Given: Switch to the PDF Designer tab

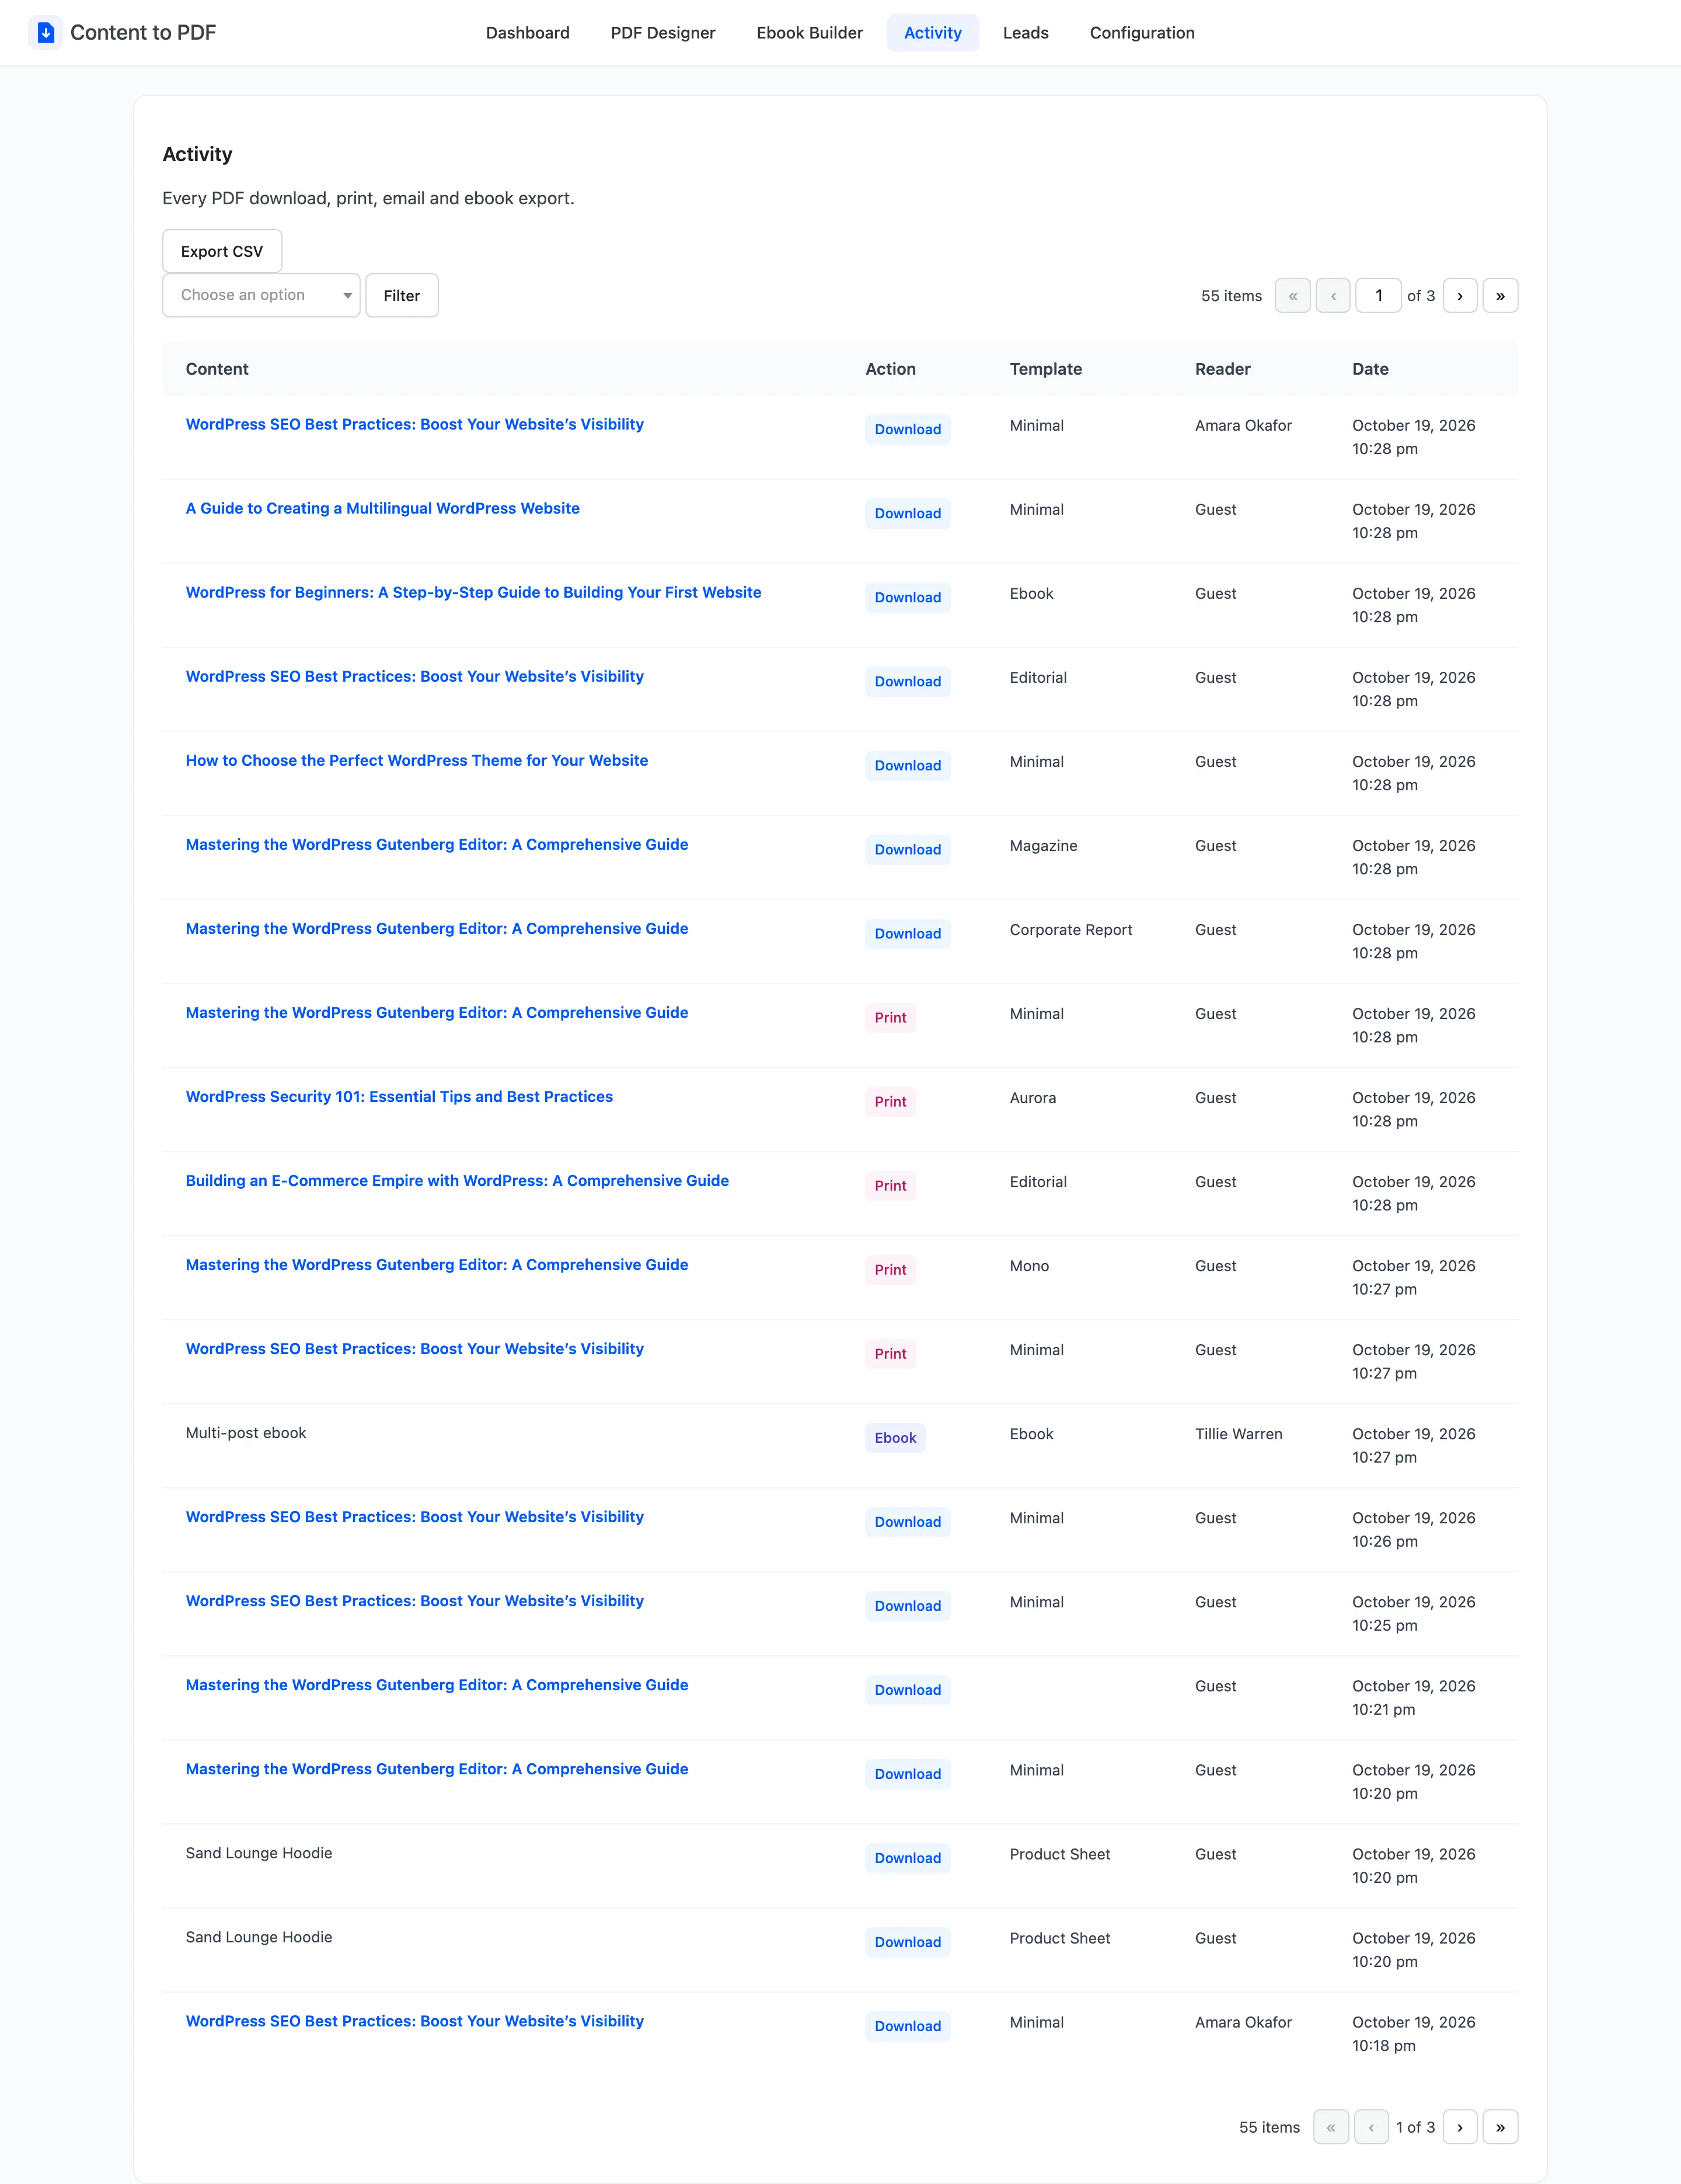Looking at the screenshot, I should [x=663, y=33].
